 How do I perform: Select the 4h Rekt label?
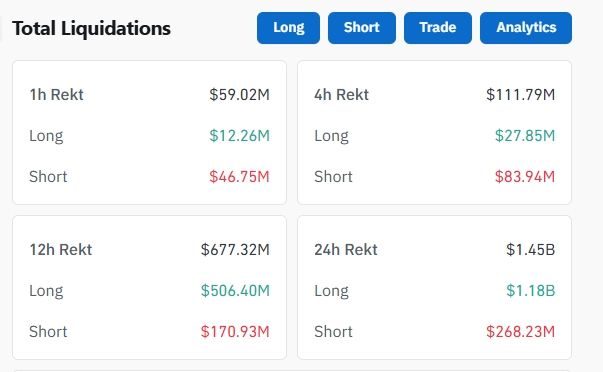click(341, 95)
